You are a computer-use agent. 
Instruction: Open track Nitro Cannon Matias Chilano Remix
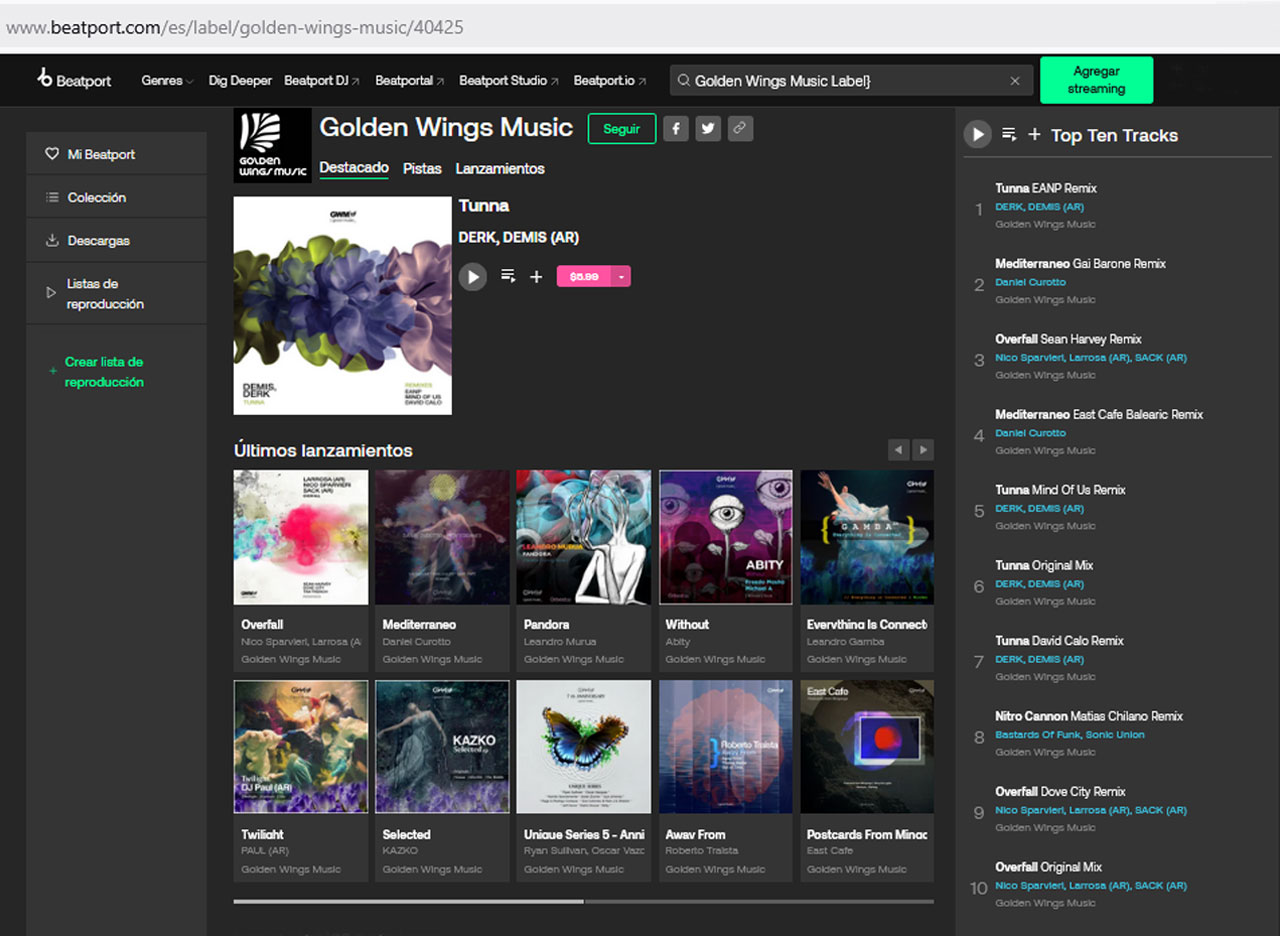click(1089, 716)
